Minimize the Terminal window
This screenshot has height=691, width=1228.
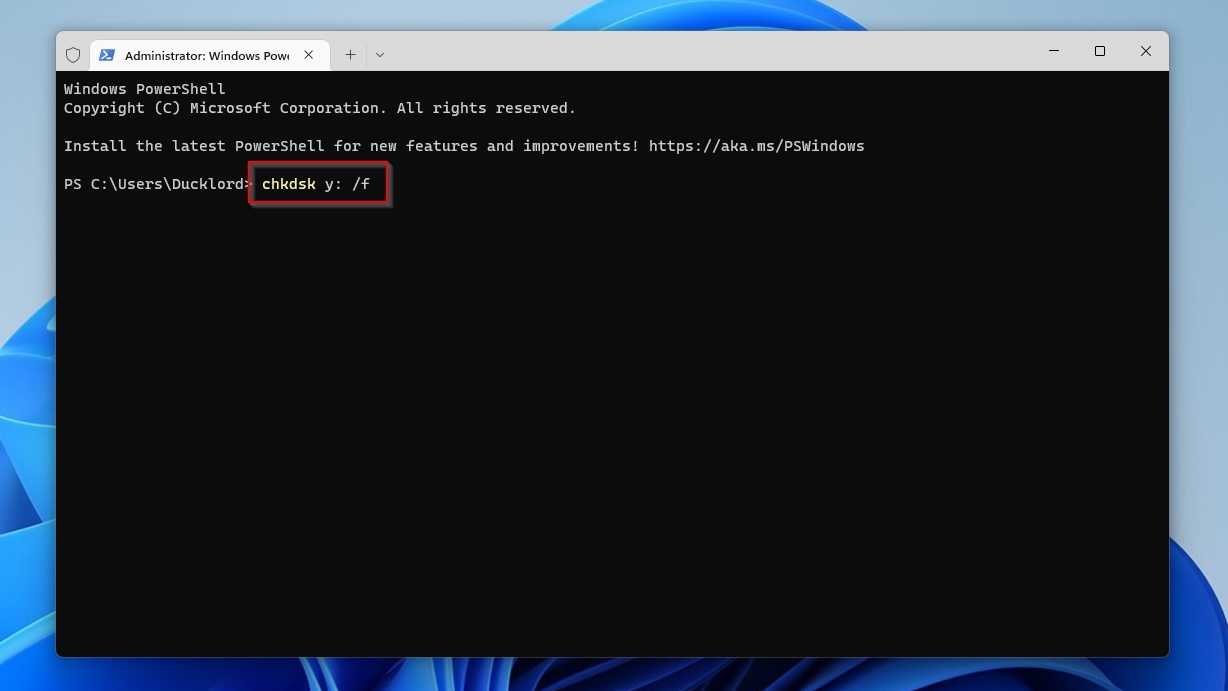pyautogui.click(x=1054, y=51)
